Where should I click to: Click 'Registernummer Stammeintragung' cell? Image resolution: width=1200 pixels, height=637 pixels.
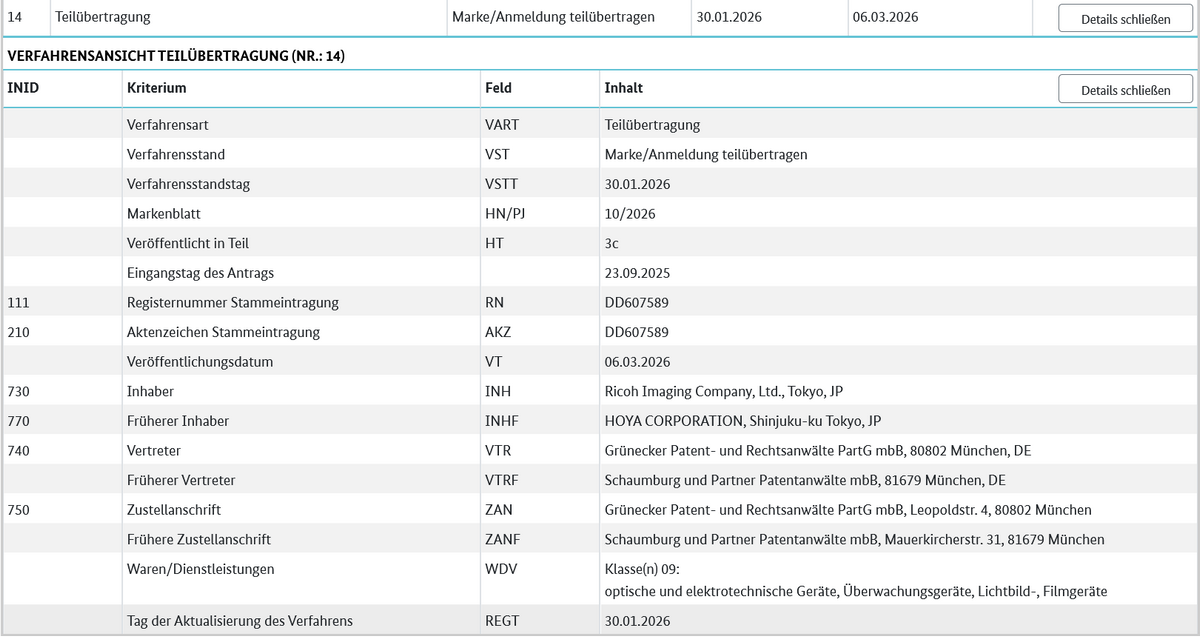pyautogui.click(x=233, y=302)
